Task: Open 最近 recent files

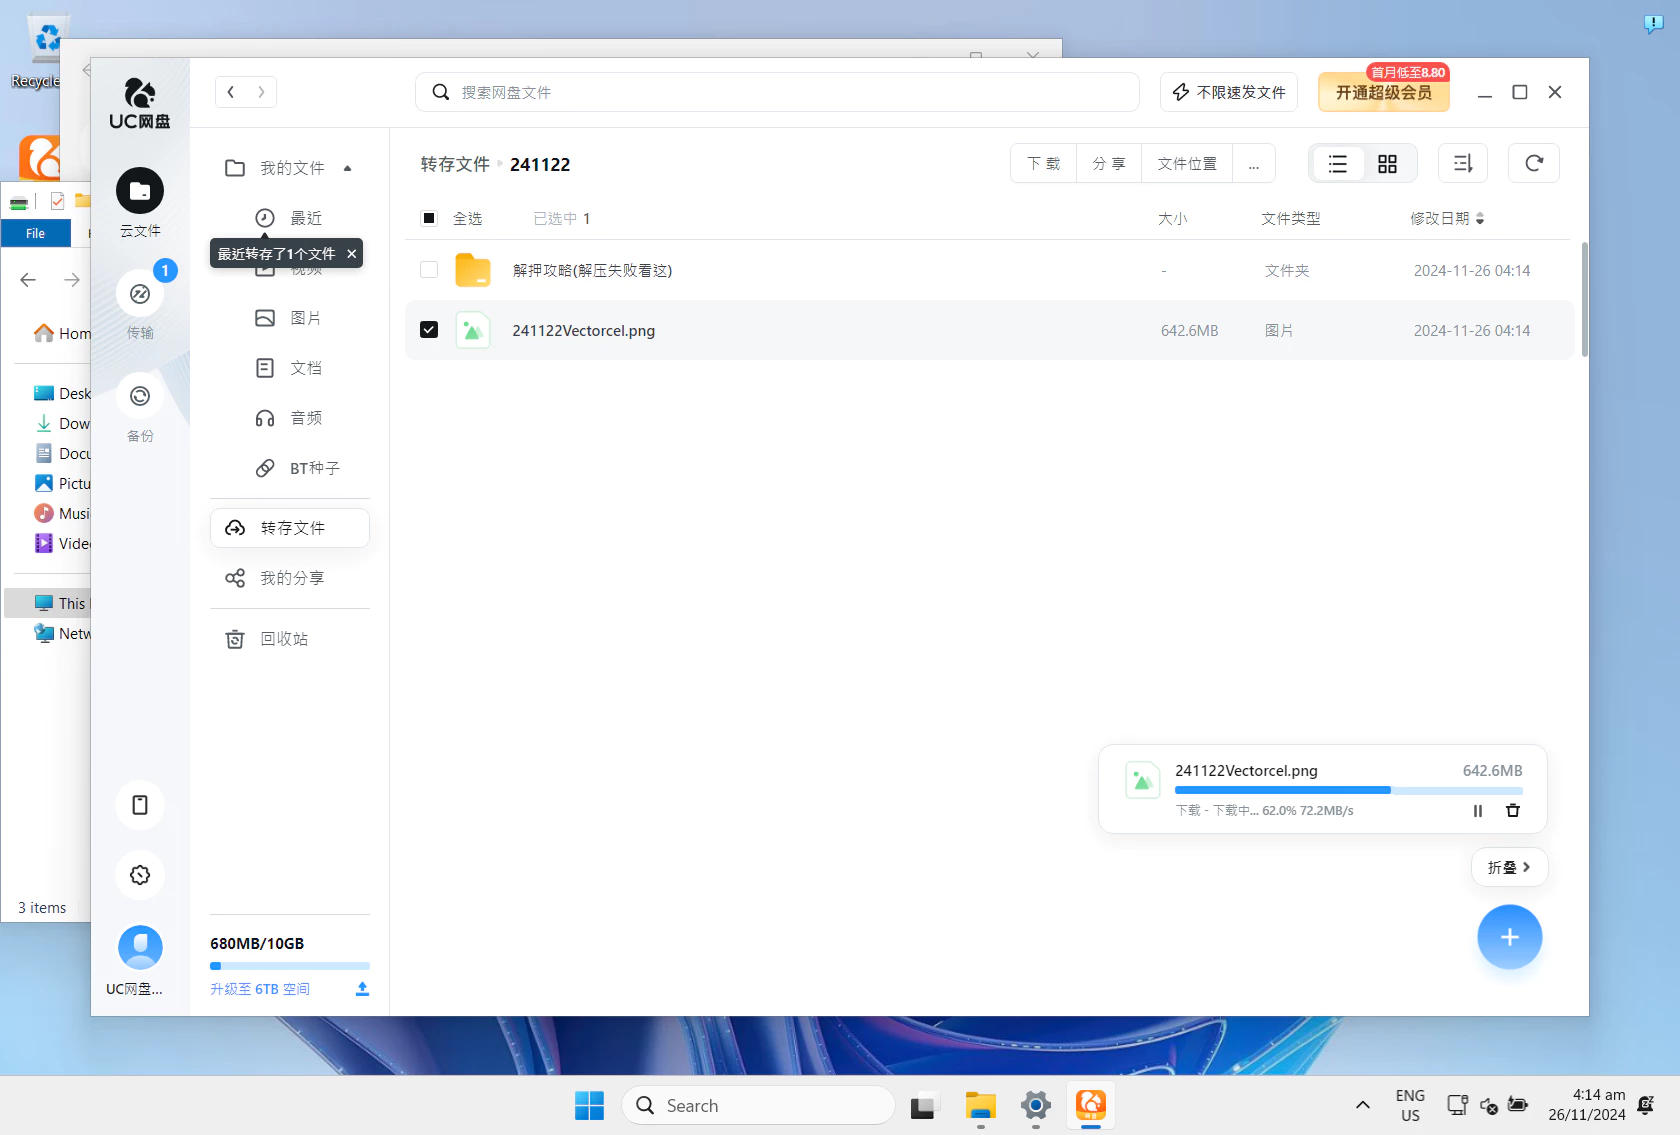Action: (290, 218)
